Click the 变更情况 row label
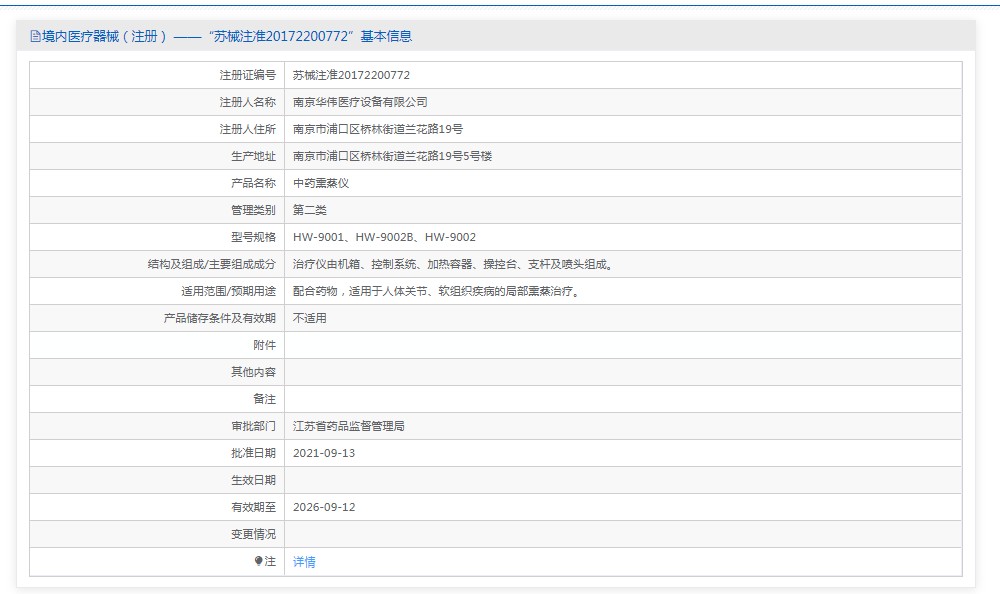The image size is (1000, 594). tap(253, 534)
